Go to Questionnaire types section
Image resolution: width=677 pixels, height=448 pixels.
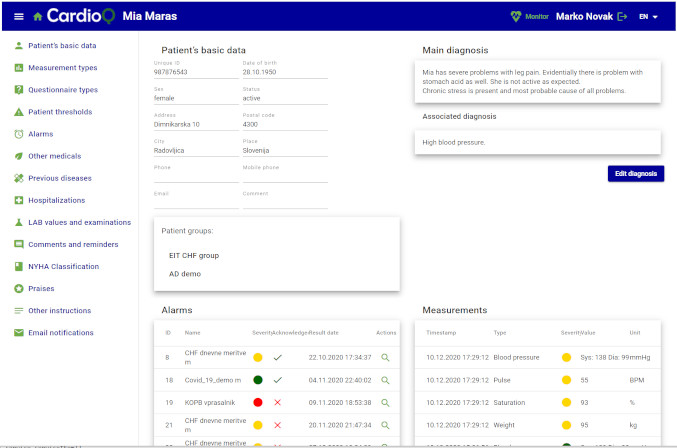(63, 90)
